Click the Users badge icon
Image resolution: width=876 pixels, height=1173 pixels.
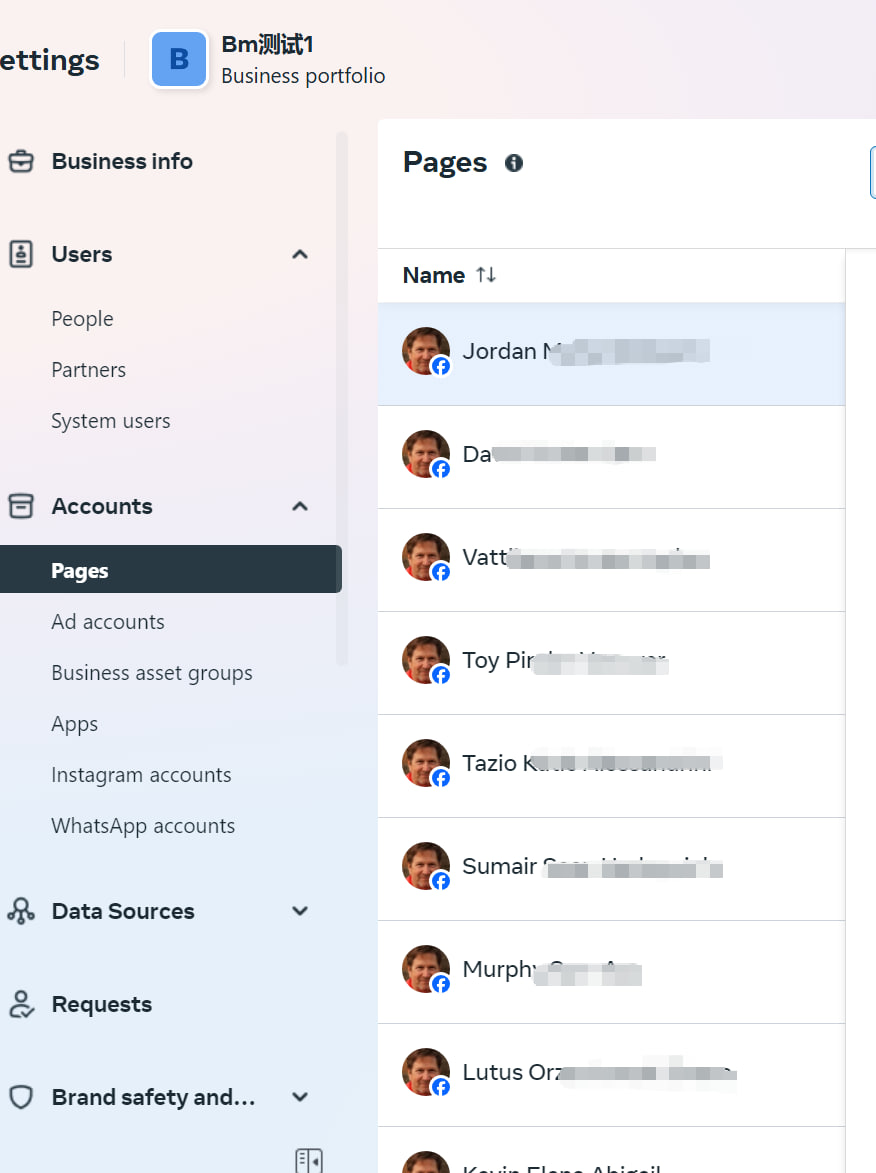(x=21, y=254)
